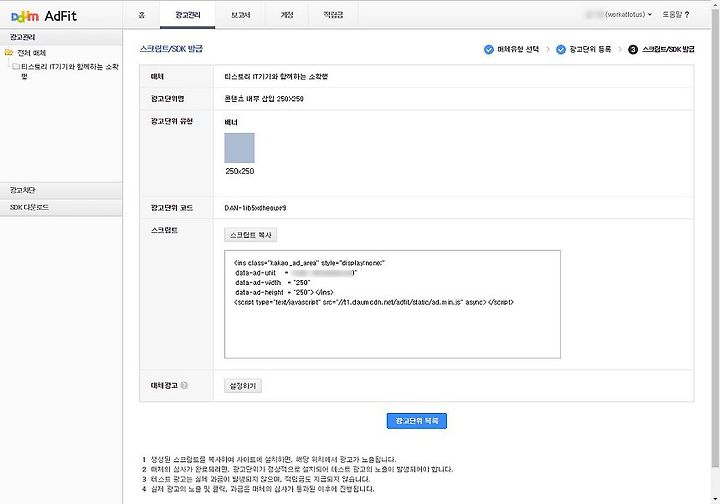
Task: Click the 광고단위 코드 row label
Action: tap(172, 208)
